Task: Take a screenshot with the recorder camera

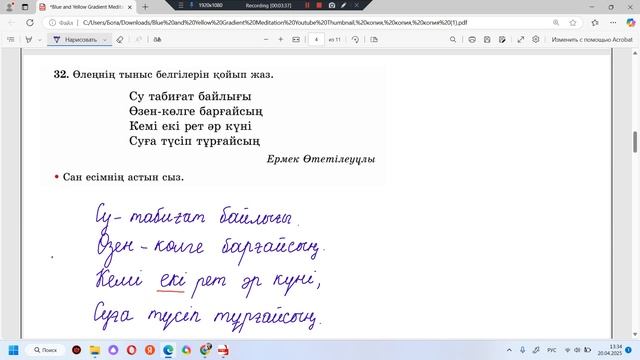Action: click(332, 5)
